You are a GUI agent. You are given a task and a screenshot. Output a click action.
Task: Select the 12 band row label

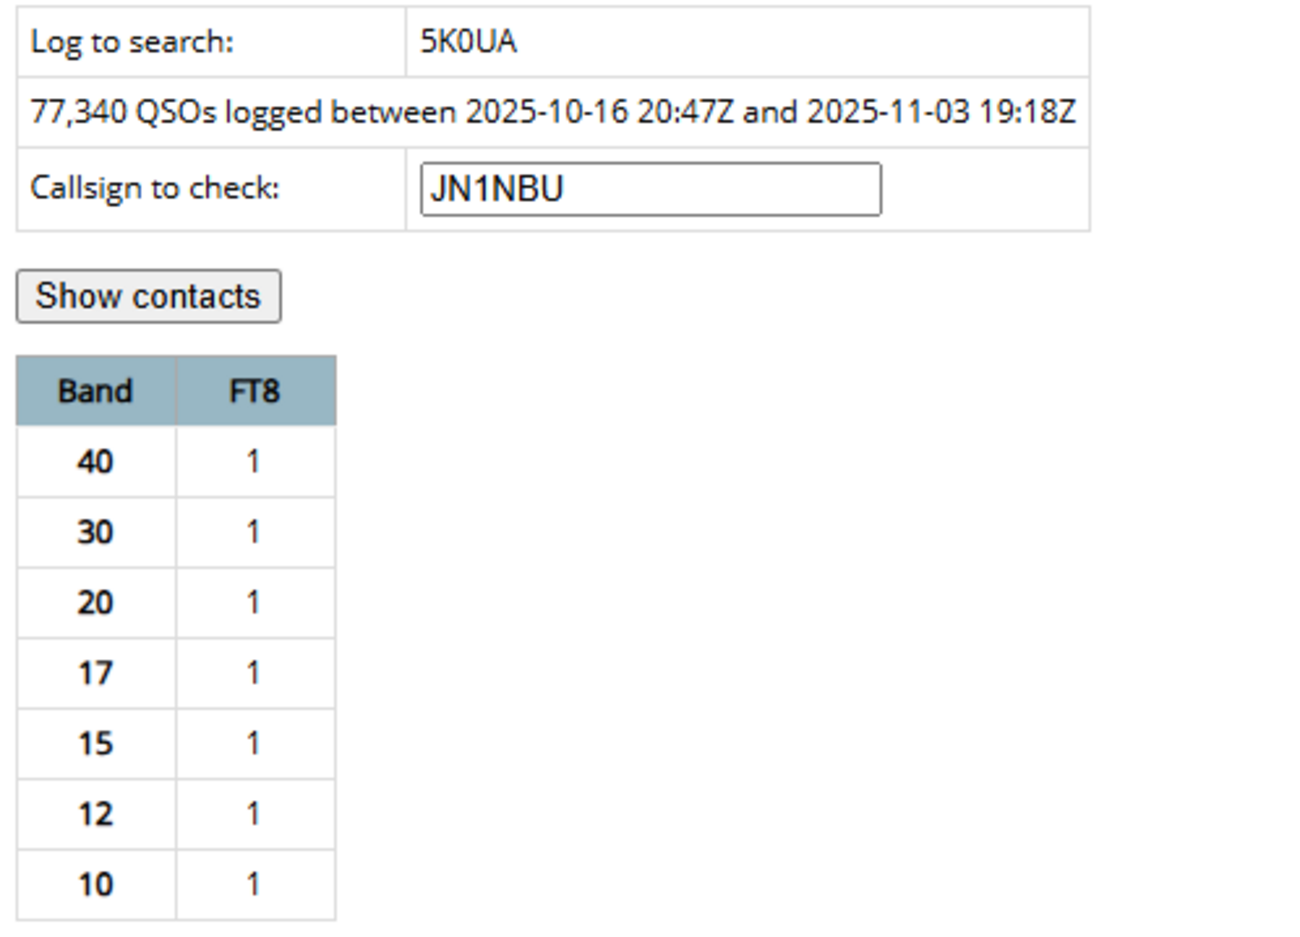pos(95,814)
